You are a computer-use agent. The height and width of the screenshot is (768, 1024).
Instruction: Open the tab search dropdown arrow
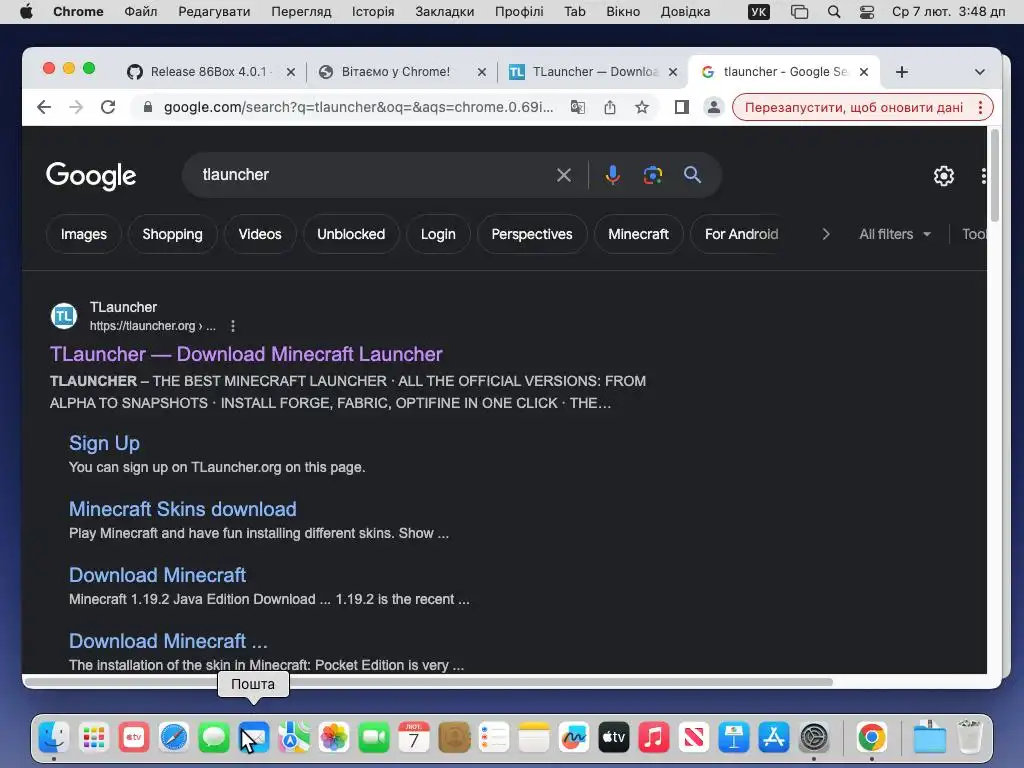pos(980,72)
